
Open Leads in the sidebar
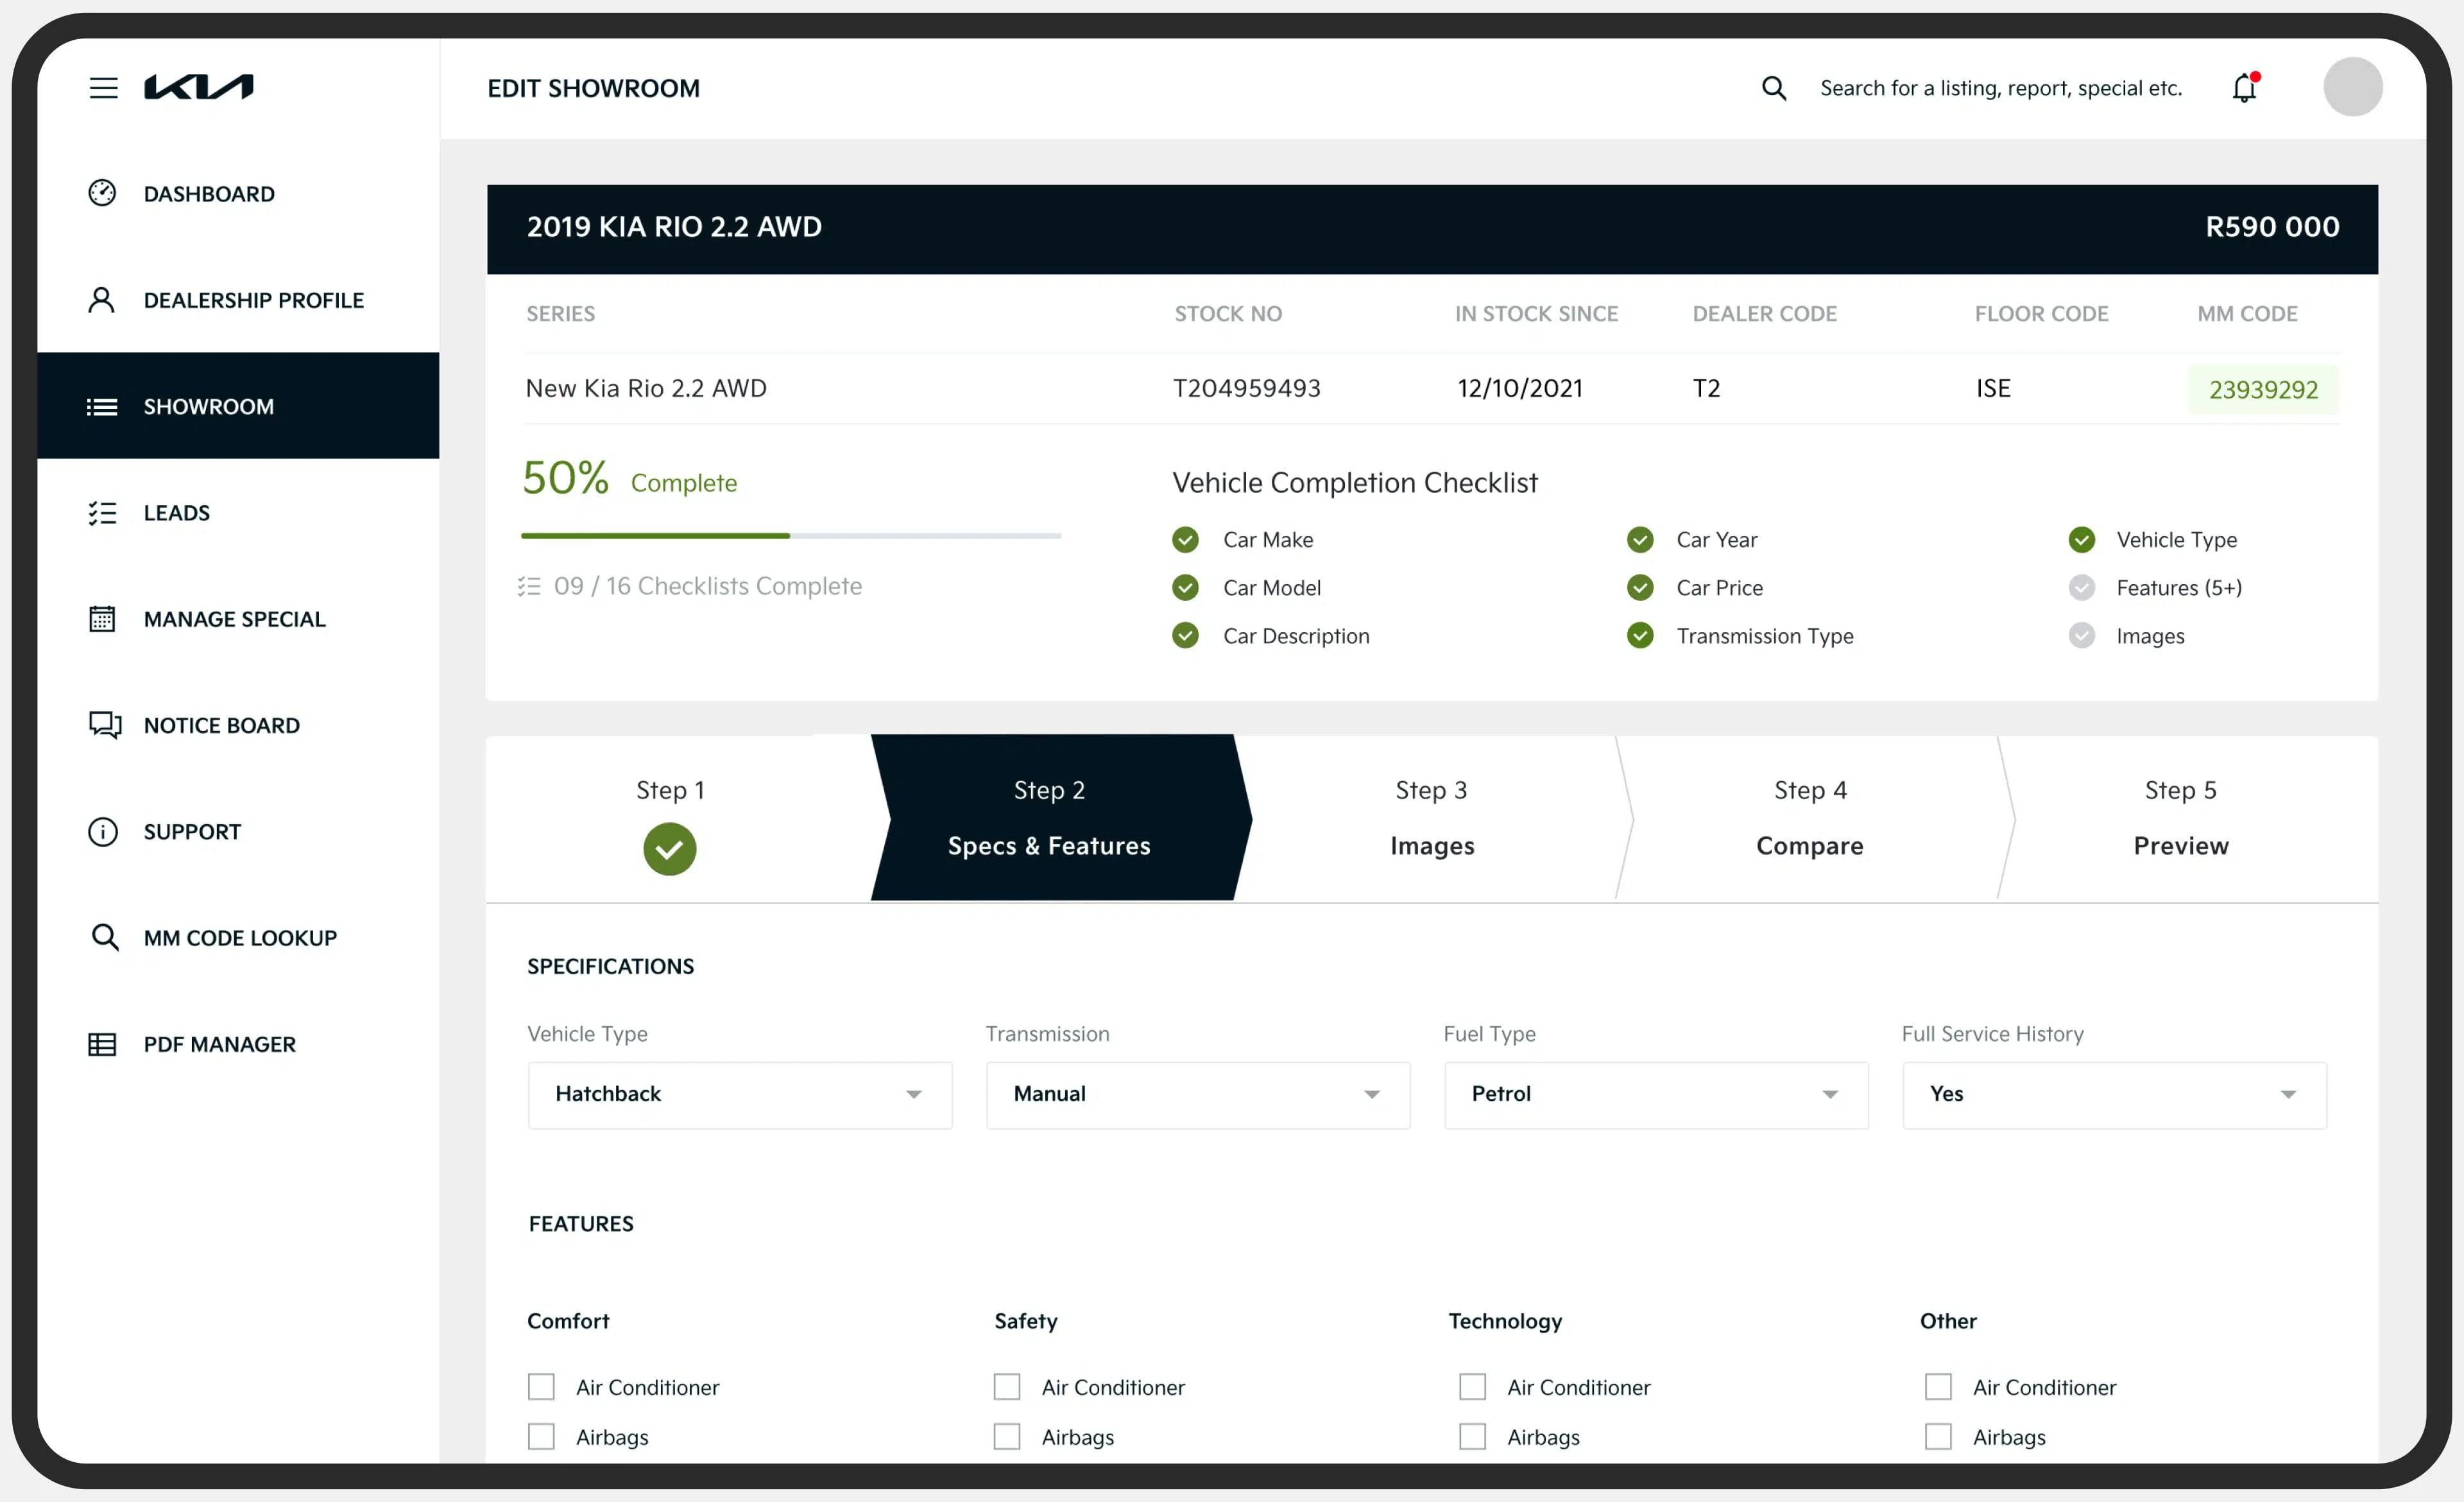pyautogui.click(x=177, y=513)
